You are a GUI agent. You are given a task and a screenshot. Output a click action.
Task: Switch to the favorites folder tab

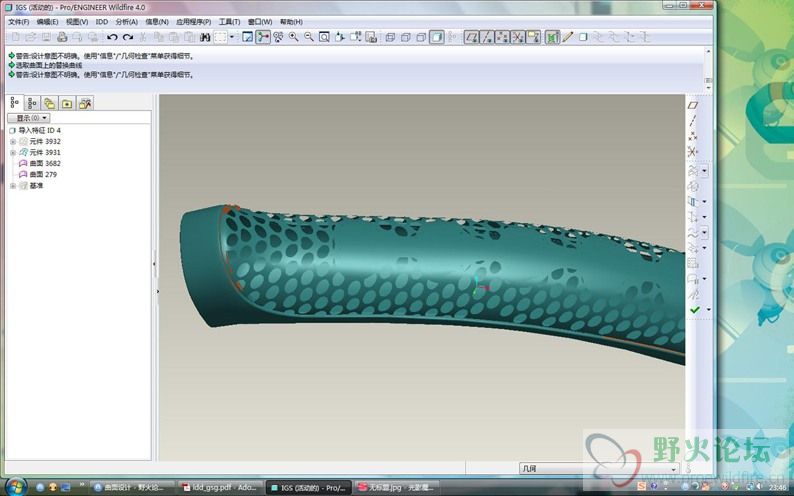coord(67,103)
